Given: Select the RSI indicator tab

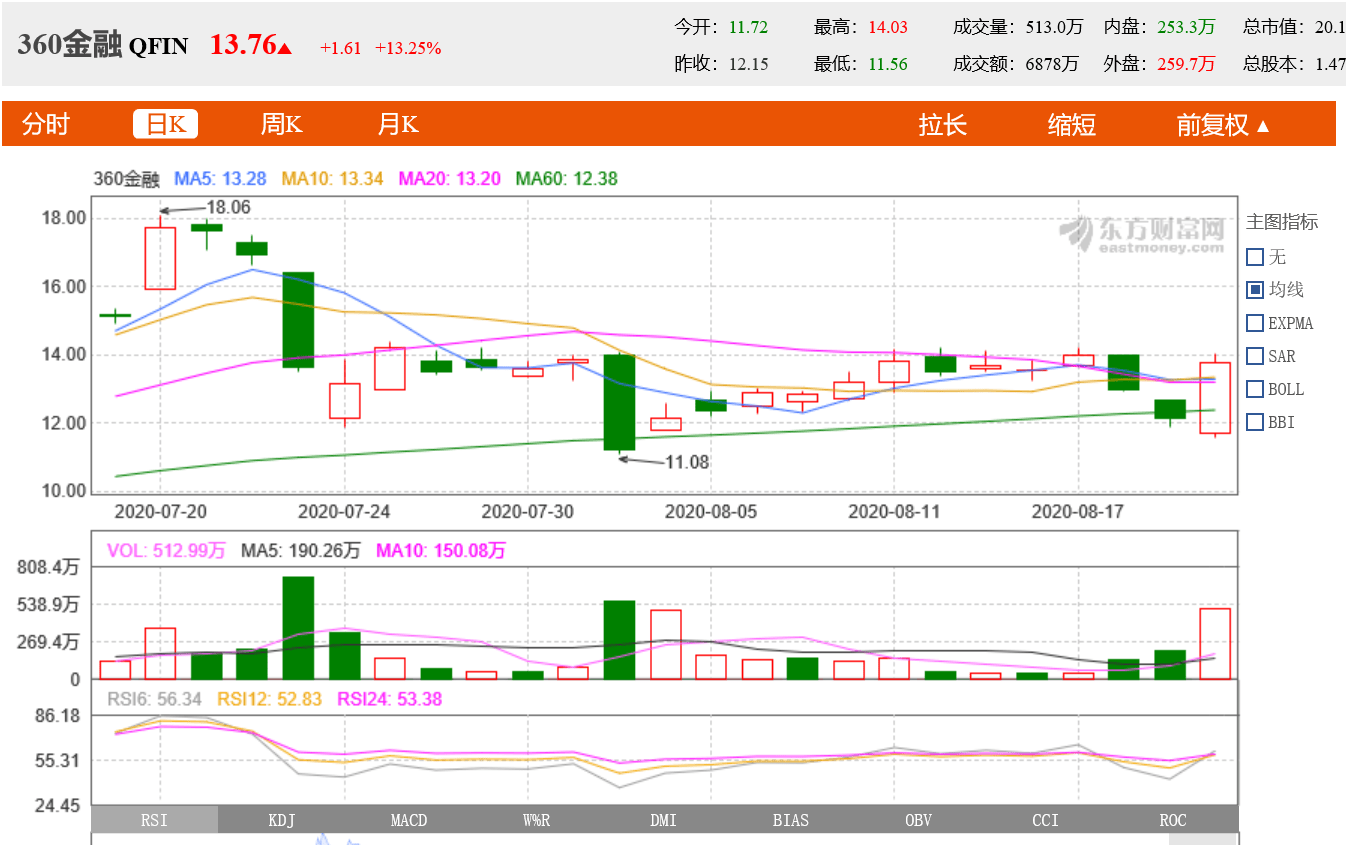Looking at the screenshot, I should point(154,820).
